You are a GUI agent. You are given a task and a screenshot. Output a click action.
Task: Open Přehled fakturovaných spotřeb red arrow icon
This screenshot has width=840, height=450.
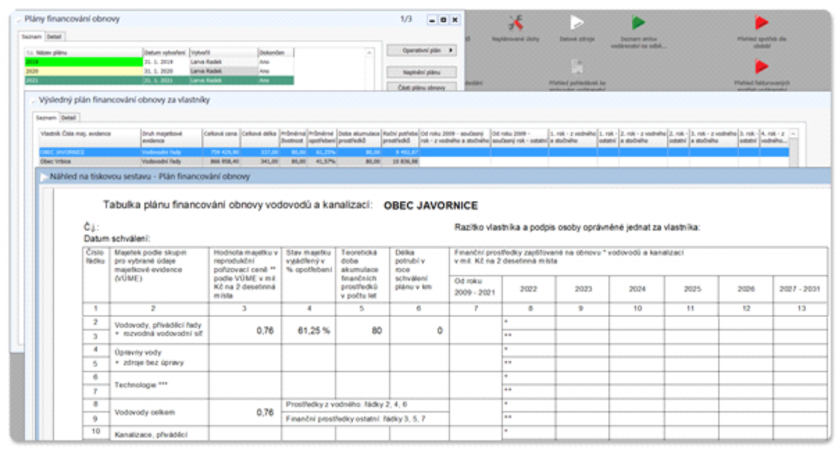761,67
